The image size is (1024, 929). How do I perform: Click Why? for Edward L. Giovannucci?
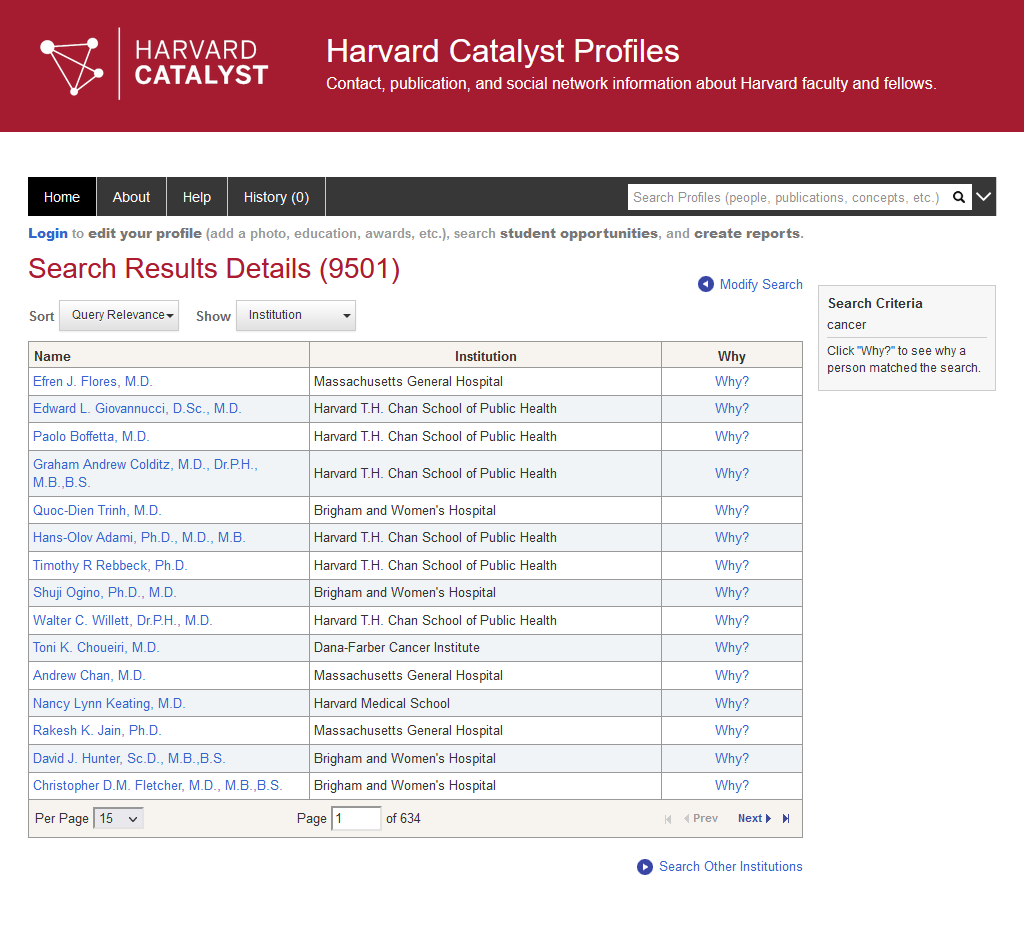pos(732,409)
